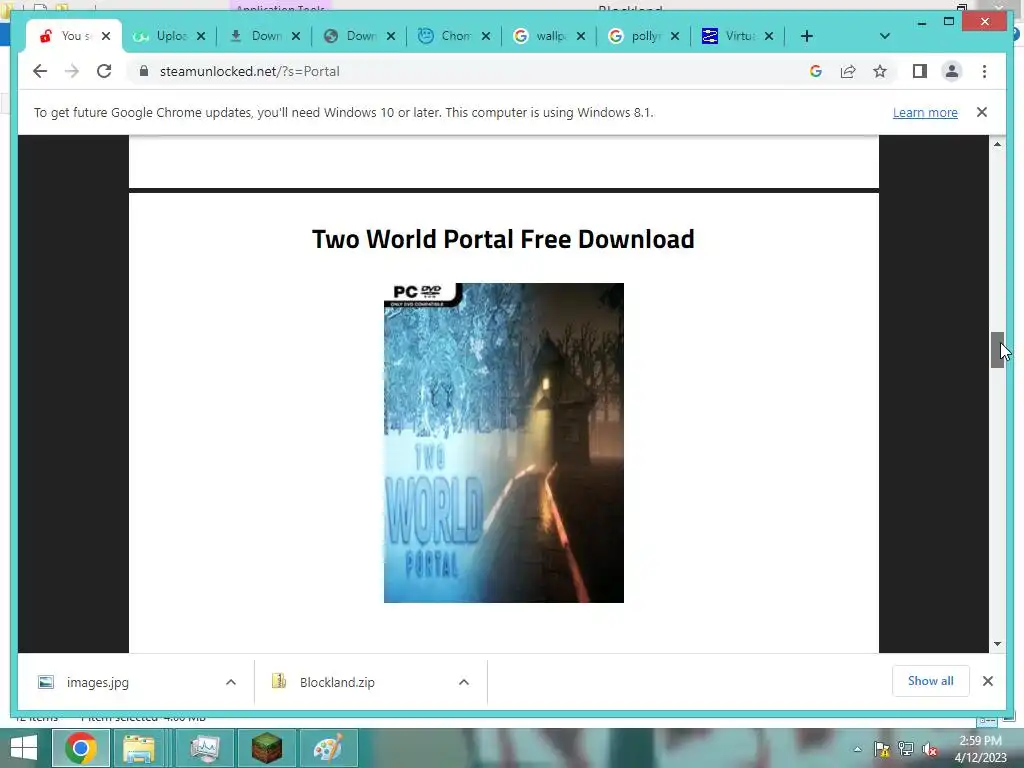The width and height of the screenshot is (1024, 768).
Task: Open the Chrome side panel
Action: click(920, 71)
